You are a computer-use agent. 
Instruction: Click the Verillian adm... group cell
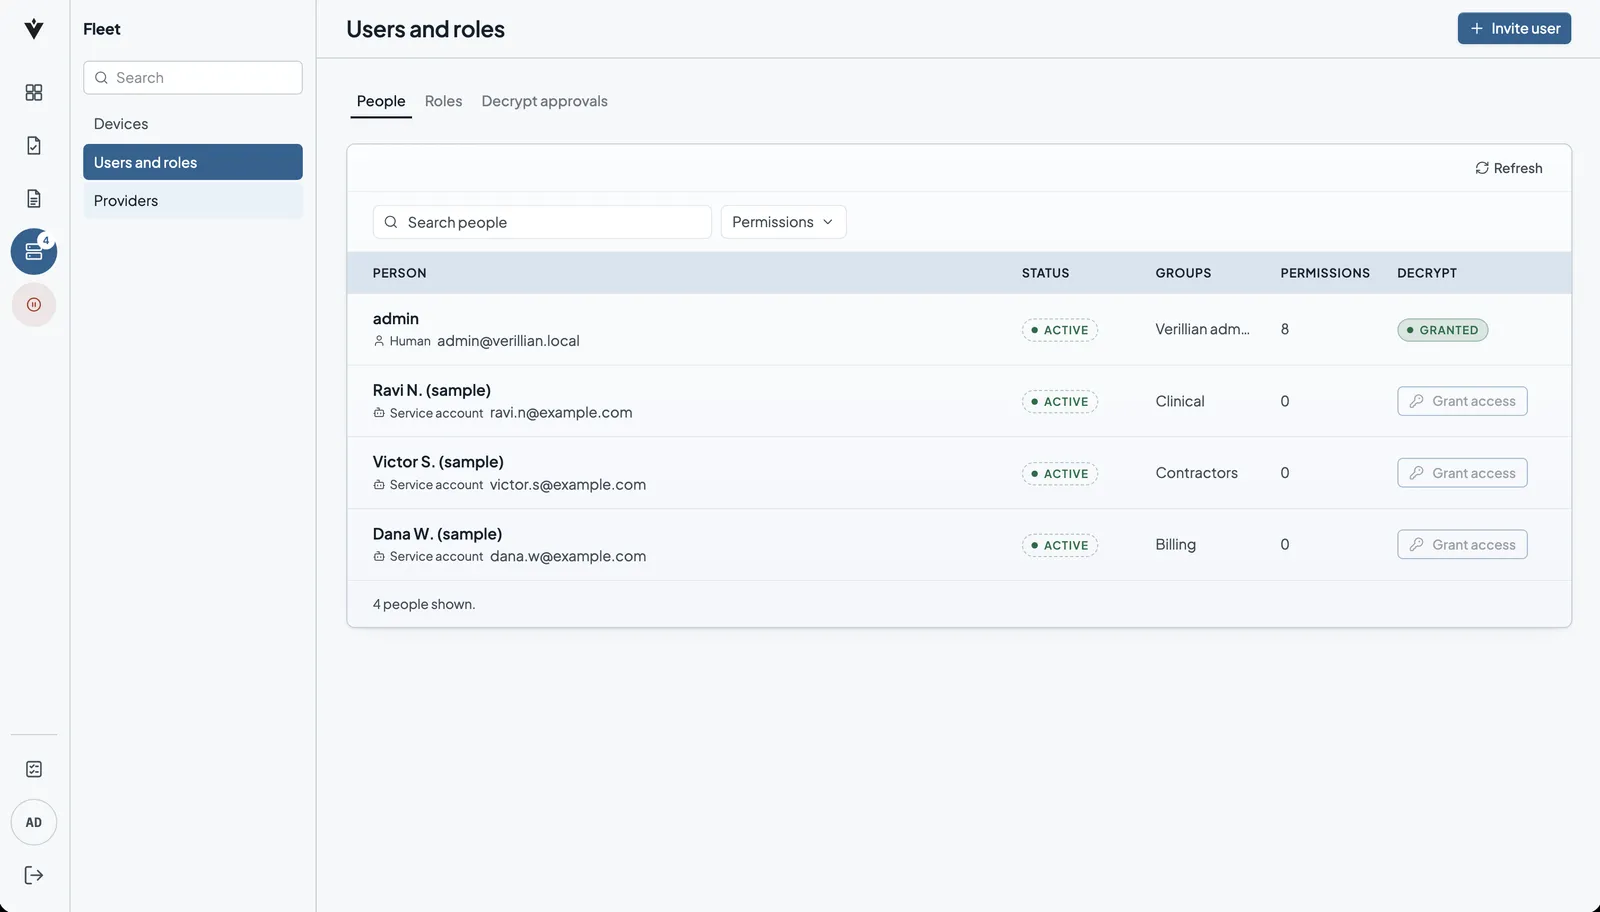(x=1202, y=329)
